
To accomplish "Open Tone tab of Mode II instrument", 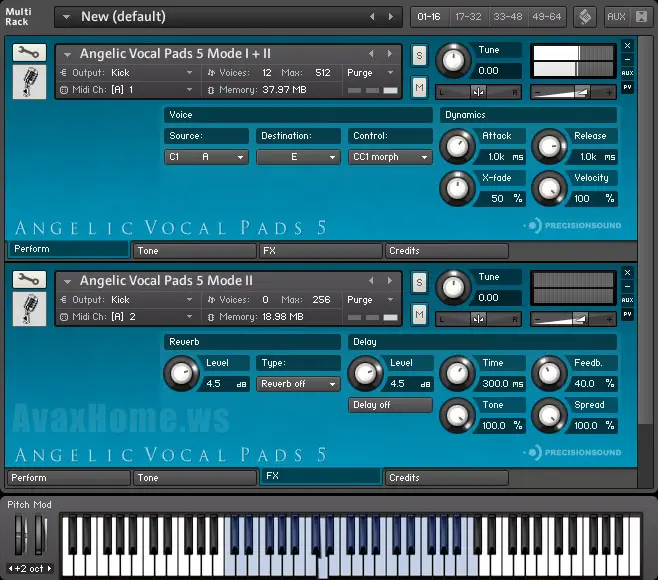I will [x=195, y=478].
